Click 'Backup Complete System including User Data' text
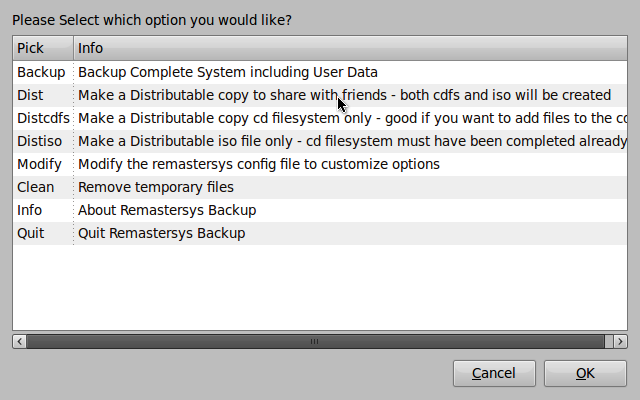The height and width of the screenshot is (400, 640). tap(227, 72)
